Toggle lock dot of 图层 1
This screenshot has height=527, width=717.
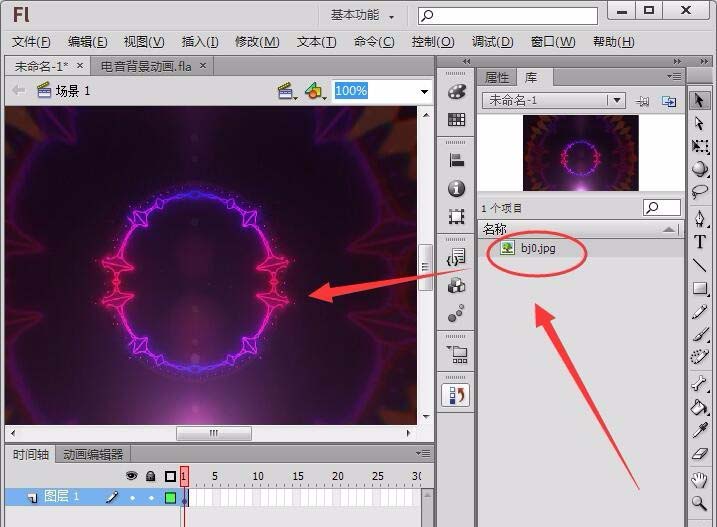click(151, 498)
